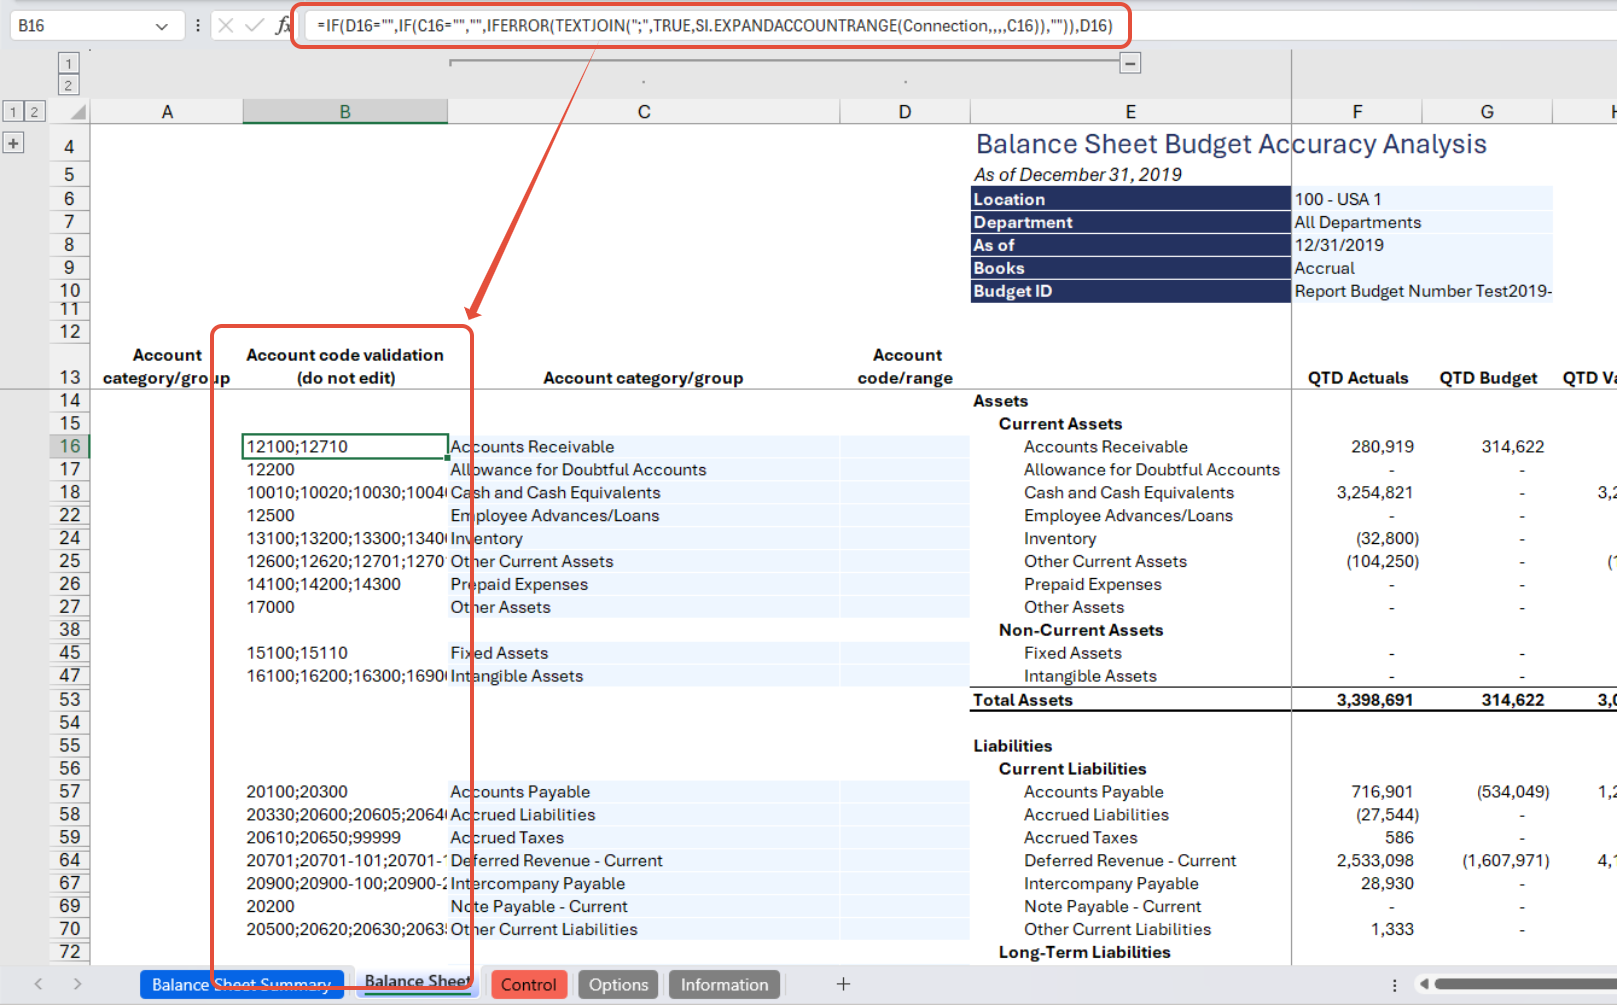
Task: Show row outline level 2
Action: coord(34,112)
